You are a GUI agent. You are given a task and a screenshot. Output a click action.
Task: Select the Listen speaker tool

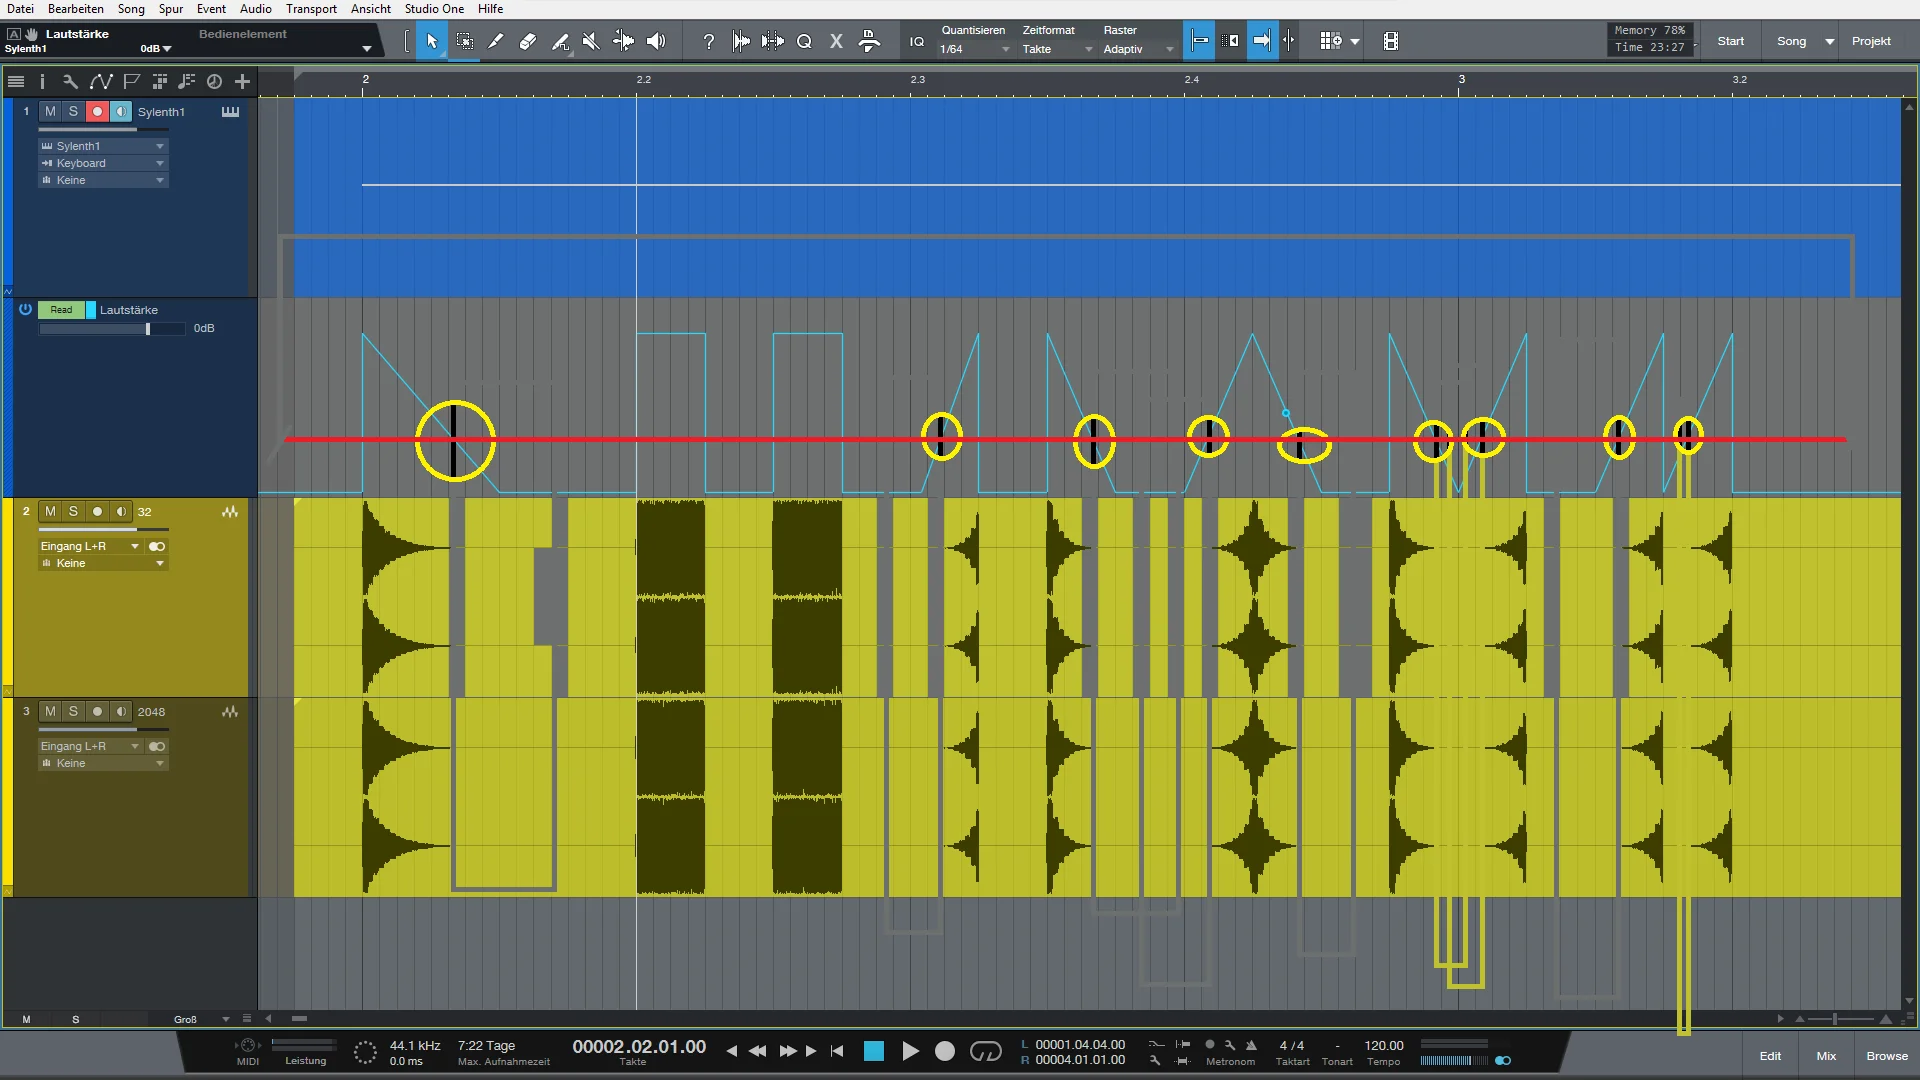(x=656, y=41)
